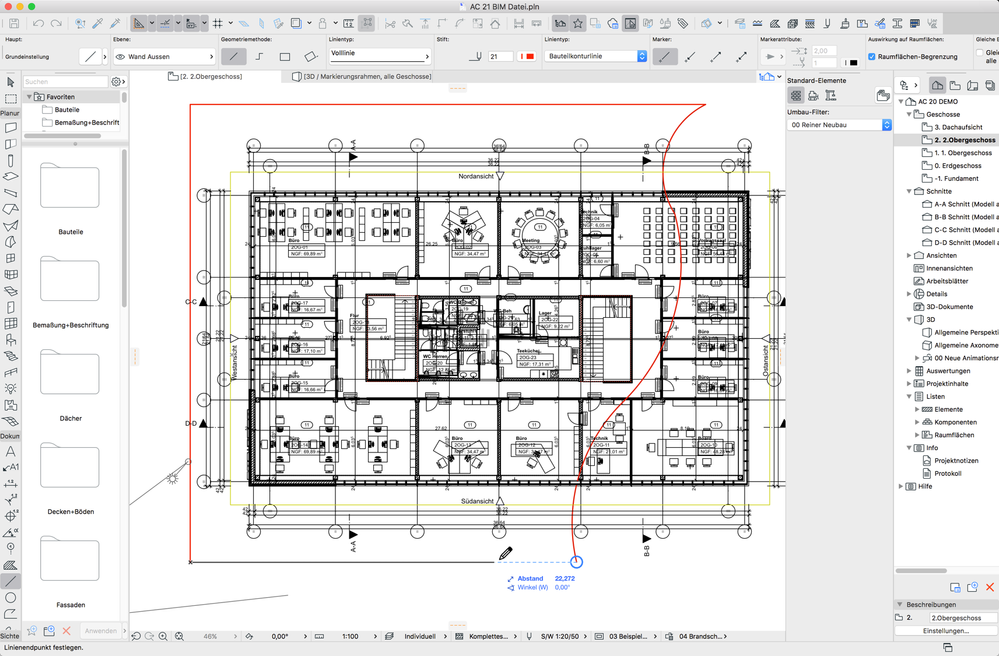Screen dimensions: 999x656
Task: Select the active Line tool in toolbox
Action: coord(10,581)
